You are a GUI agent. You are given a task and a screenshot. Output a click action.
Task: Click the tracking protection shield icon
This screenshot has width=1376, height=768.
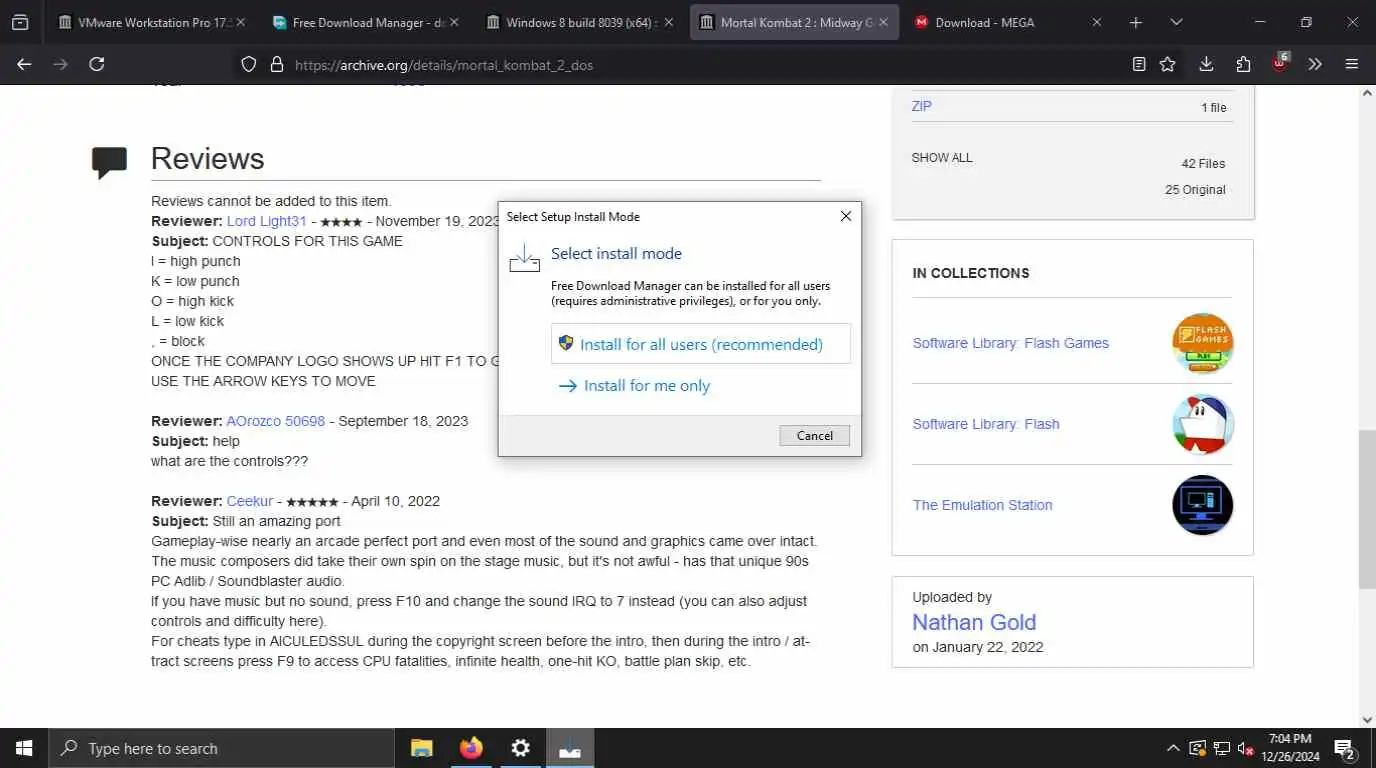[x=249, y=64]
